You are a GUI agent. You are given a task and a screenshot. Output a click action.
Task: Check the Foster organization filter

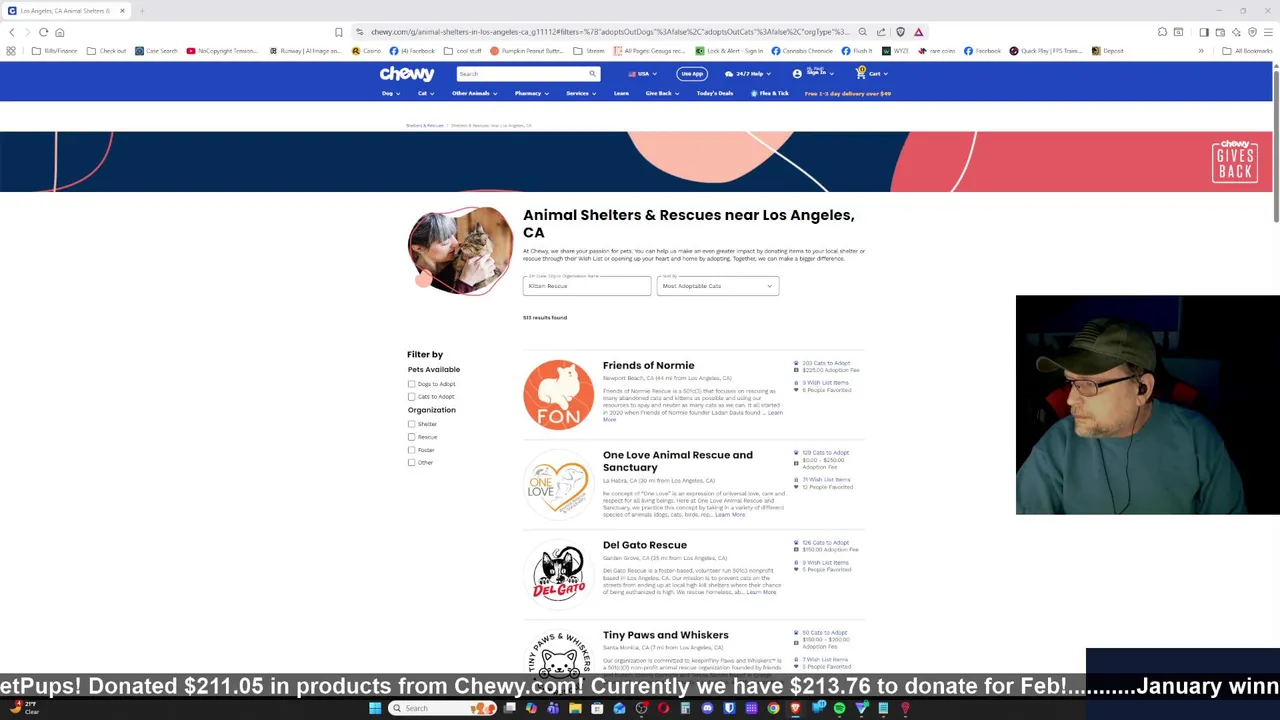point(411,450)
